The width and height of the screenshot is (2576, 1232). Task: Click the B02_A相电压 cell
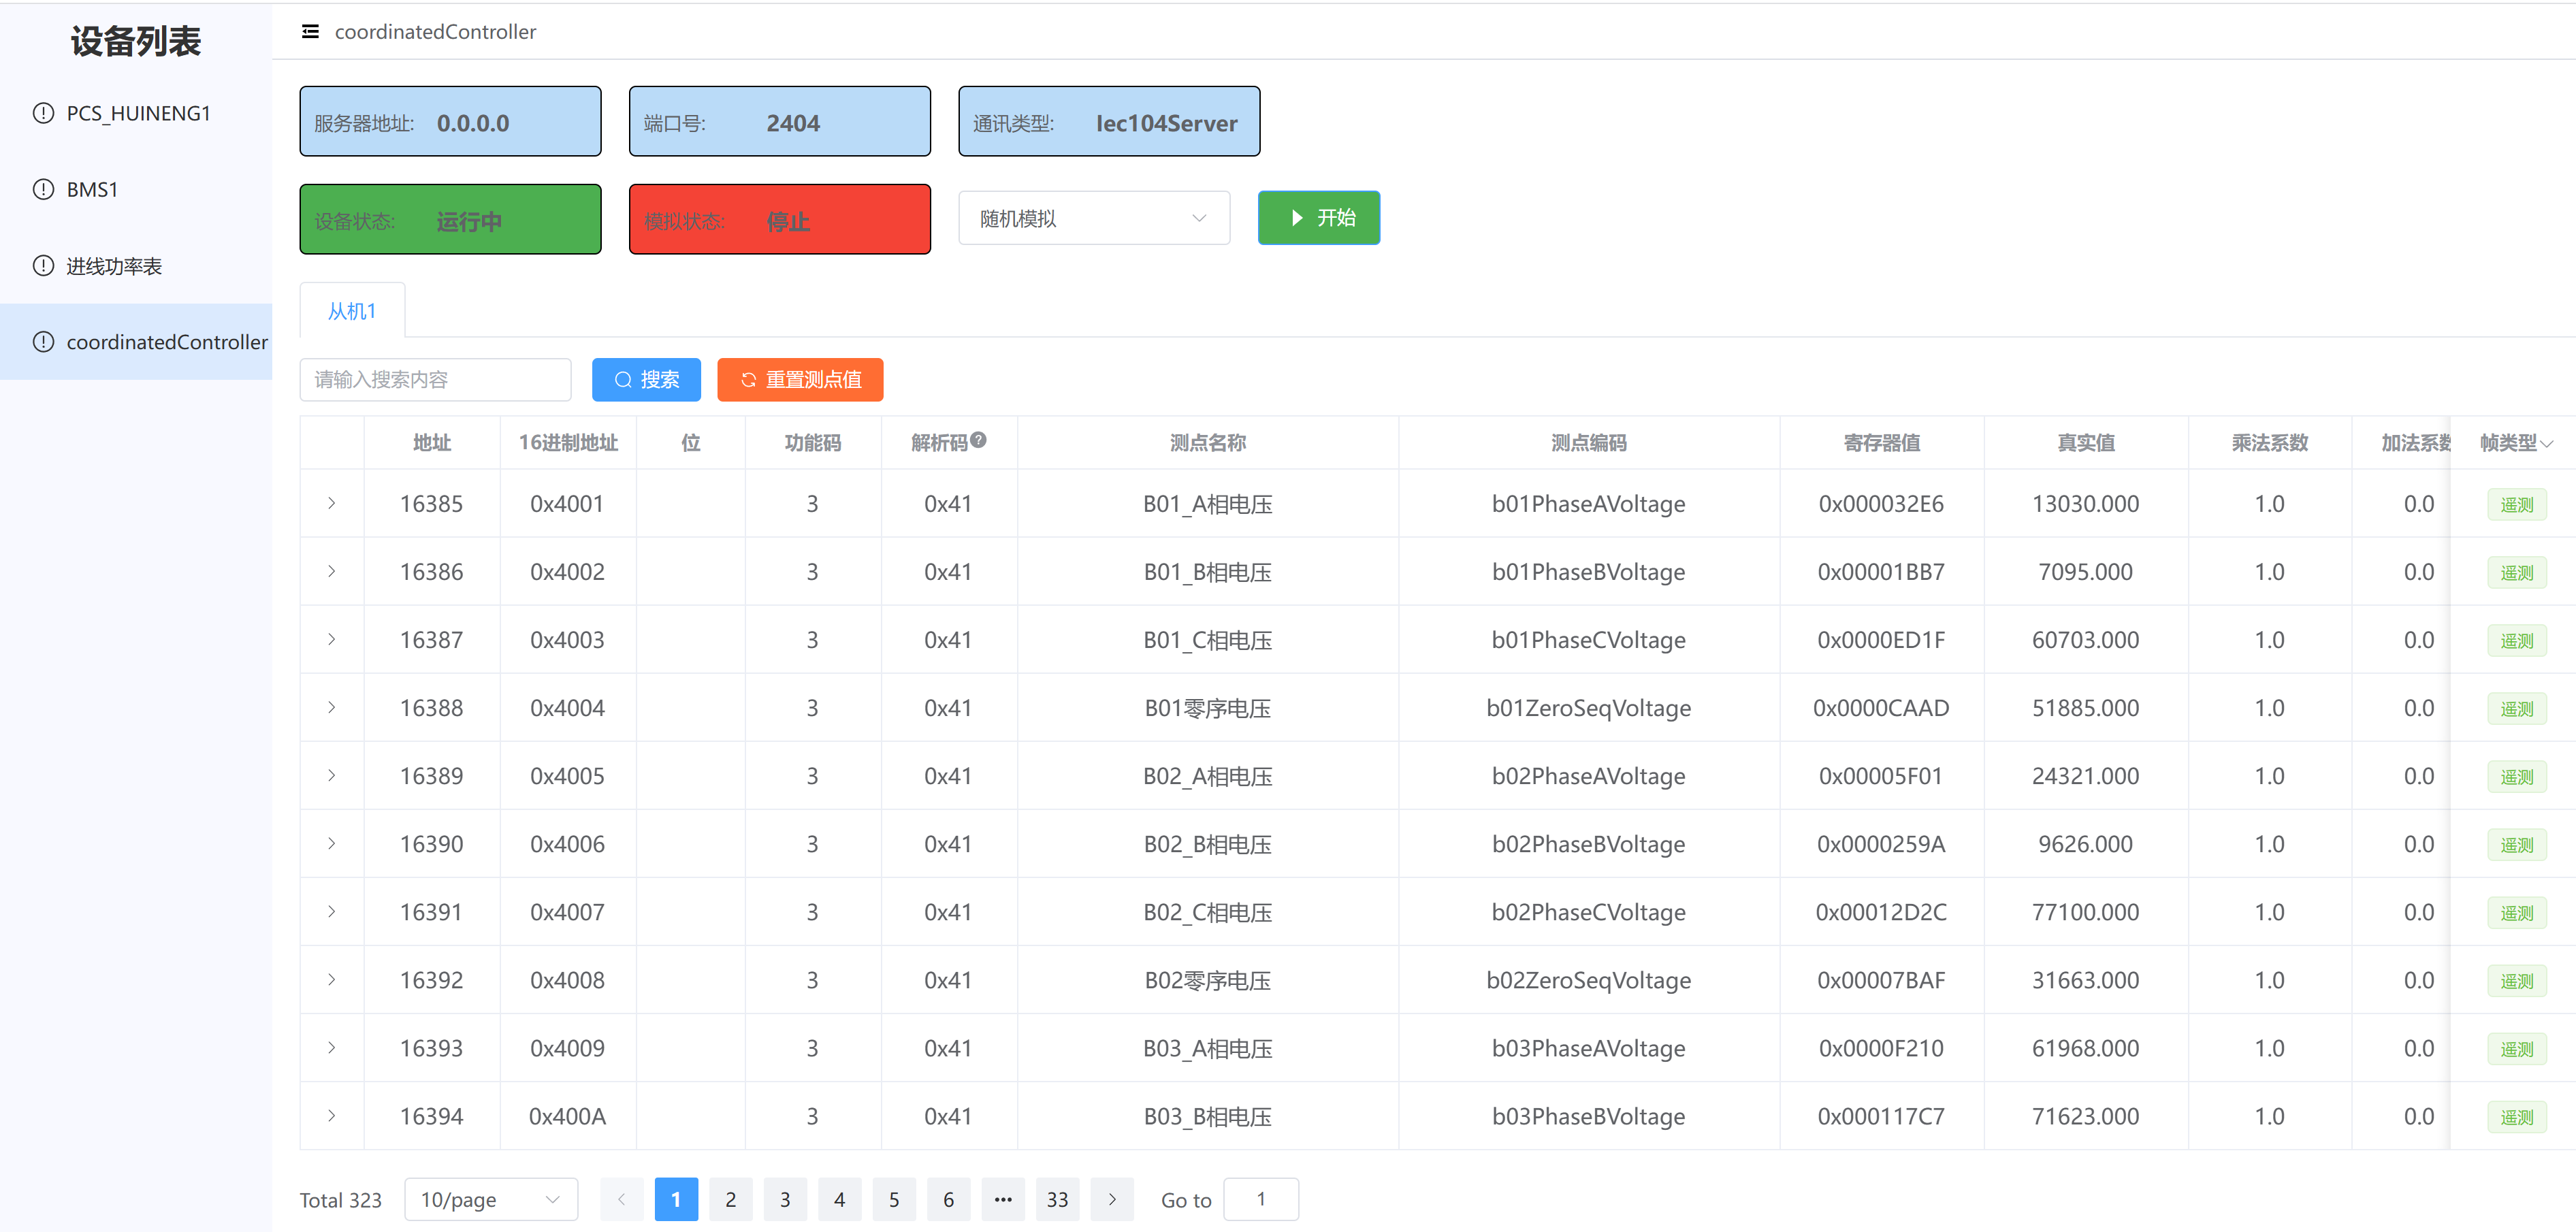(1208, 776)
